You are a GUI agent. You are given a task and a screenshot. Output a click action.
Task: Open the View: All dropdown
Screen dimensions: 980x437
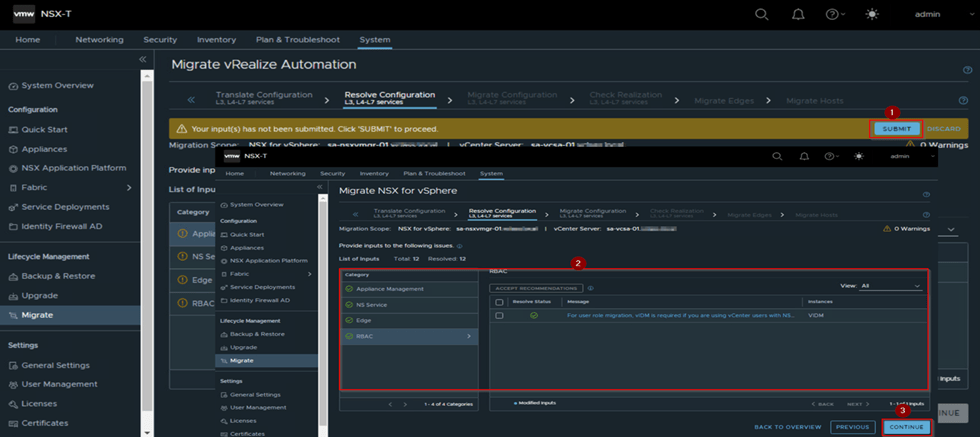click(889, 286)
